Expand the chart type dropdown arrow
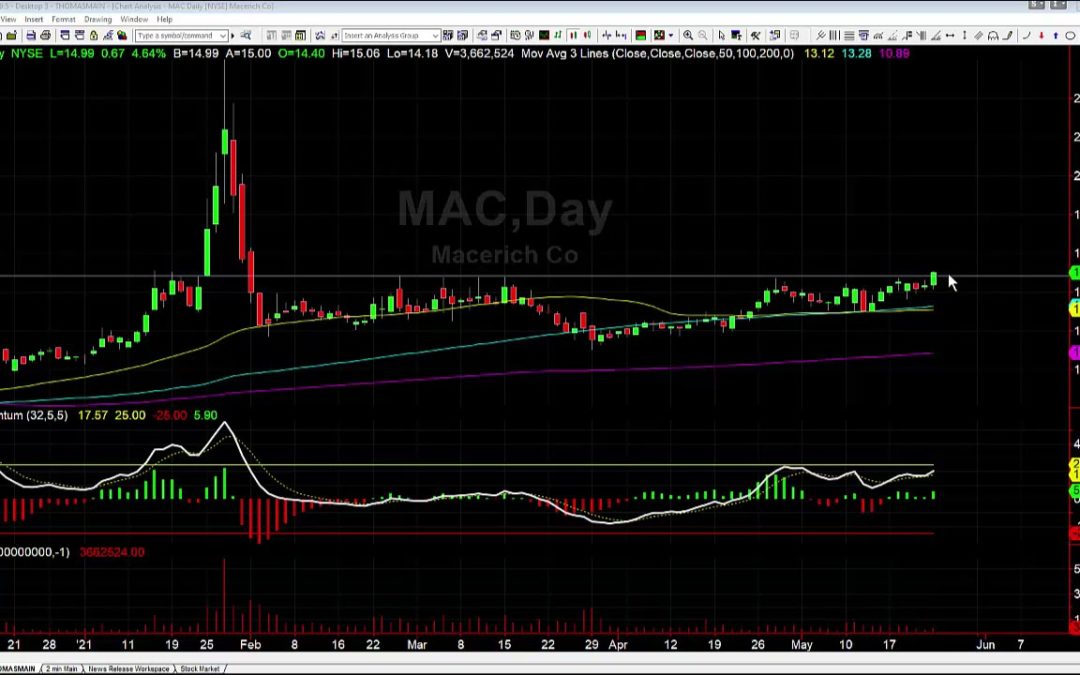 (671, 34)
